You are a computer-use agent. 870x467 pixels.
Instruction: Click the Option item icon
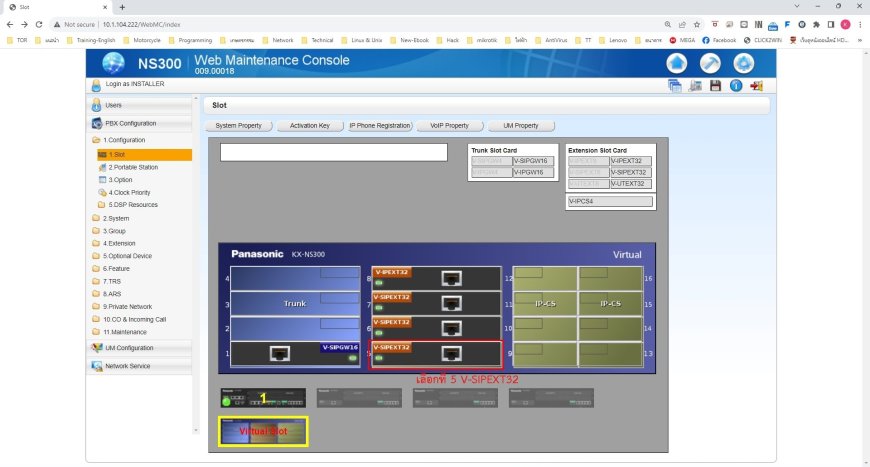tap(102, 180)
